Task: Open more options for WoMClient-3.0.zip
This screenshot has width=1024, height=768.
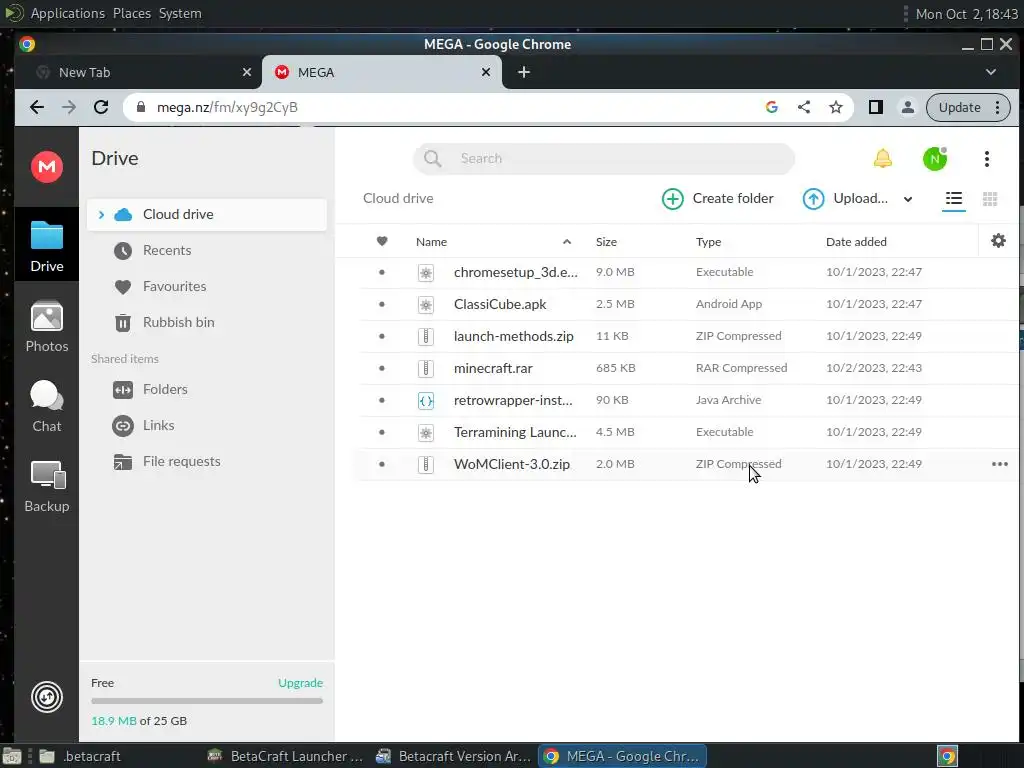Action: [x=999, y=464]
